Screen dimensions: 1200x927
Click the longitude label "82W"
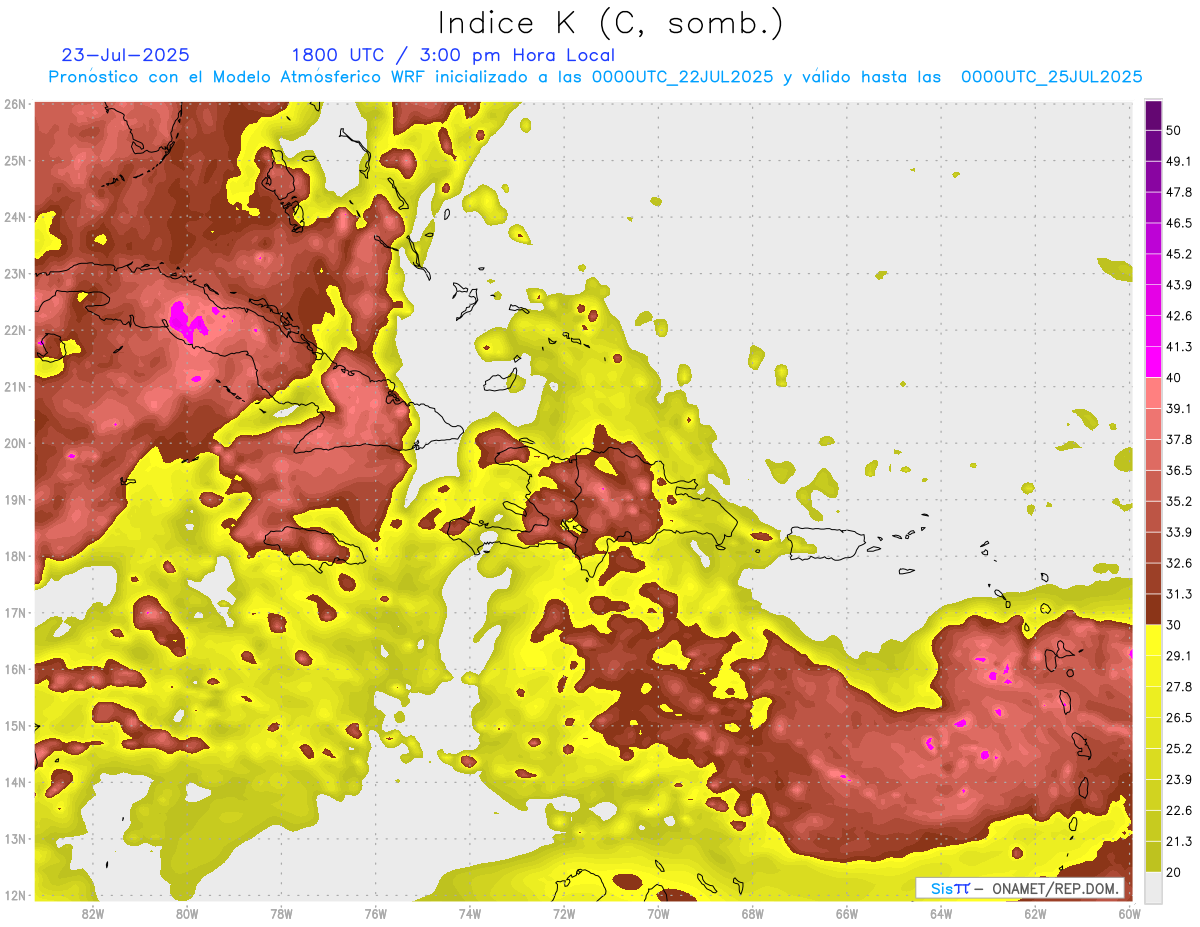click(x=92, y=913)
